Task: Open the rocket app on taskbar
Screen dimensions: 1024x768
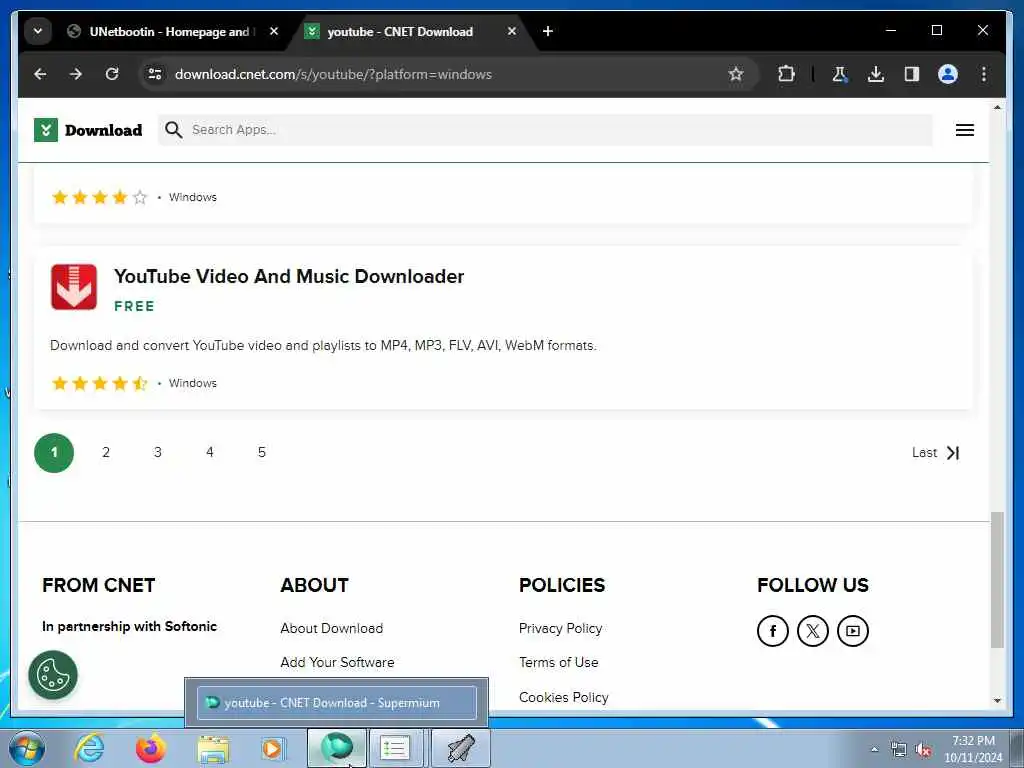Action: tap(460, 748)
